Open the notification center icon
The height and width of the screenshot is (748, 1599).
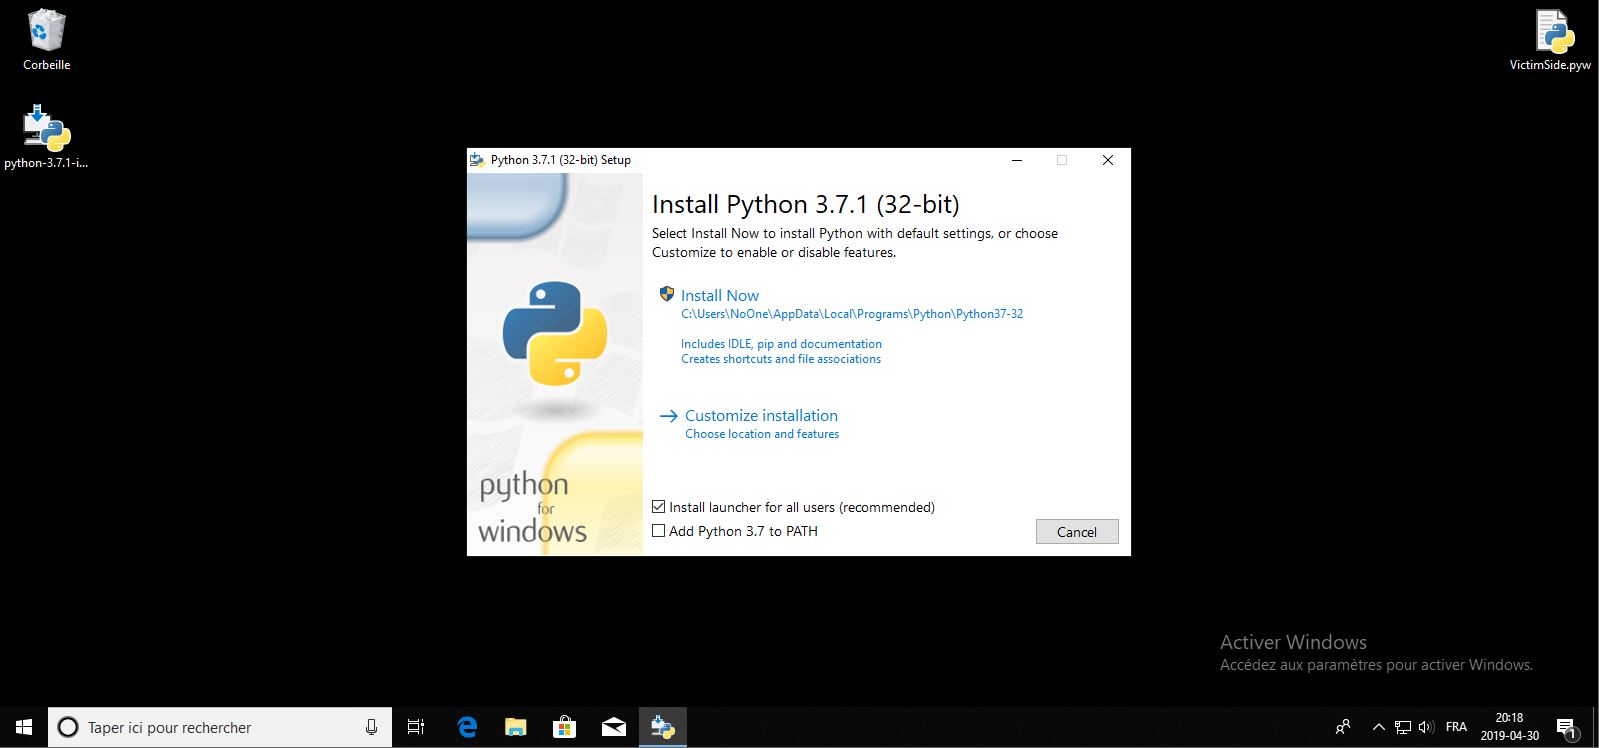click(1566, 728)
